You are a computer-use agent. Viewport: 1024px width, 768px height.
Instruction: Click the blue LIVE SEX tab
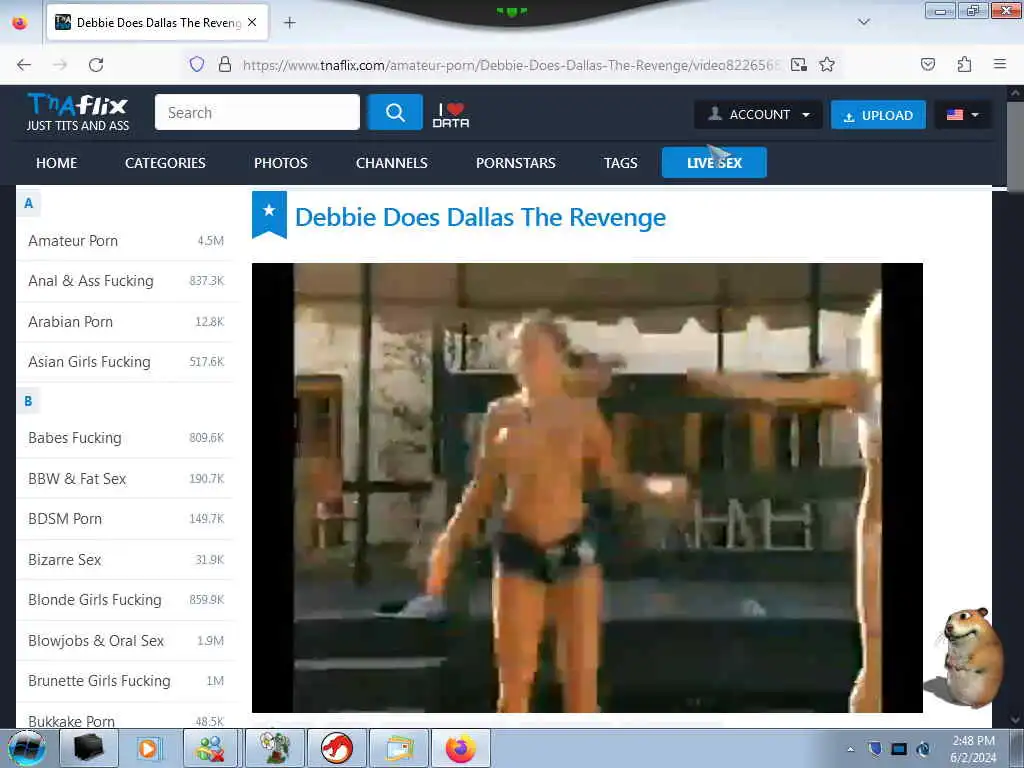click(x=714, y=163)
